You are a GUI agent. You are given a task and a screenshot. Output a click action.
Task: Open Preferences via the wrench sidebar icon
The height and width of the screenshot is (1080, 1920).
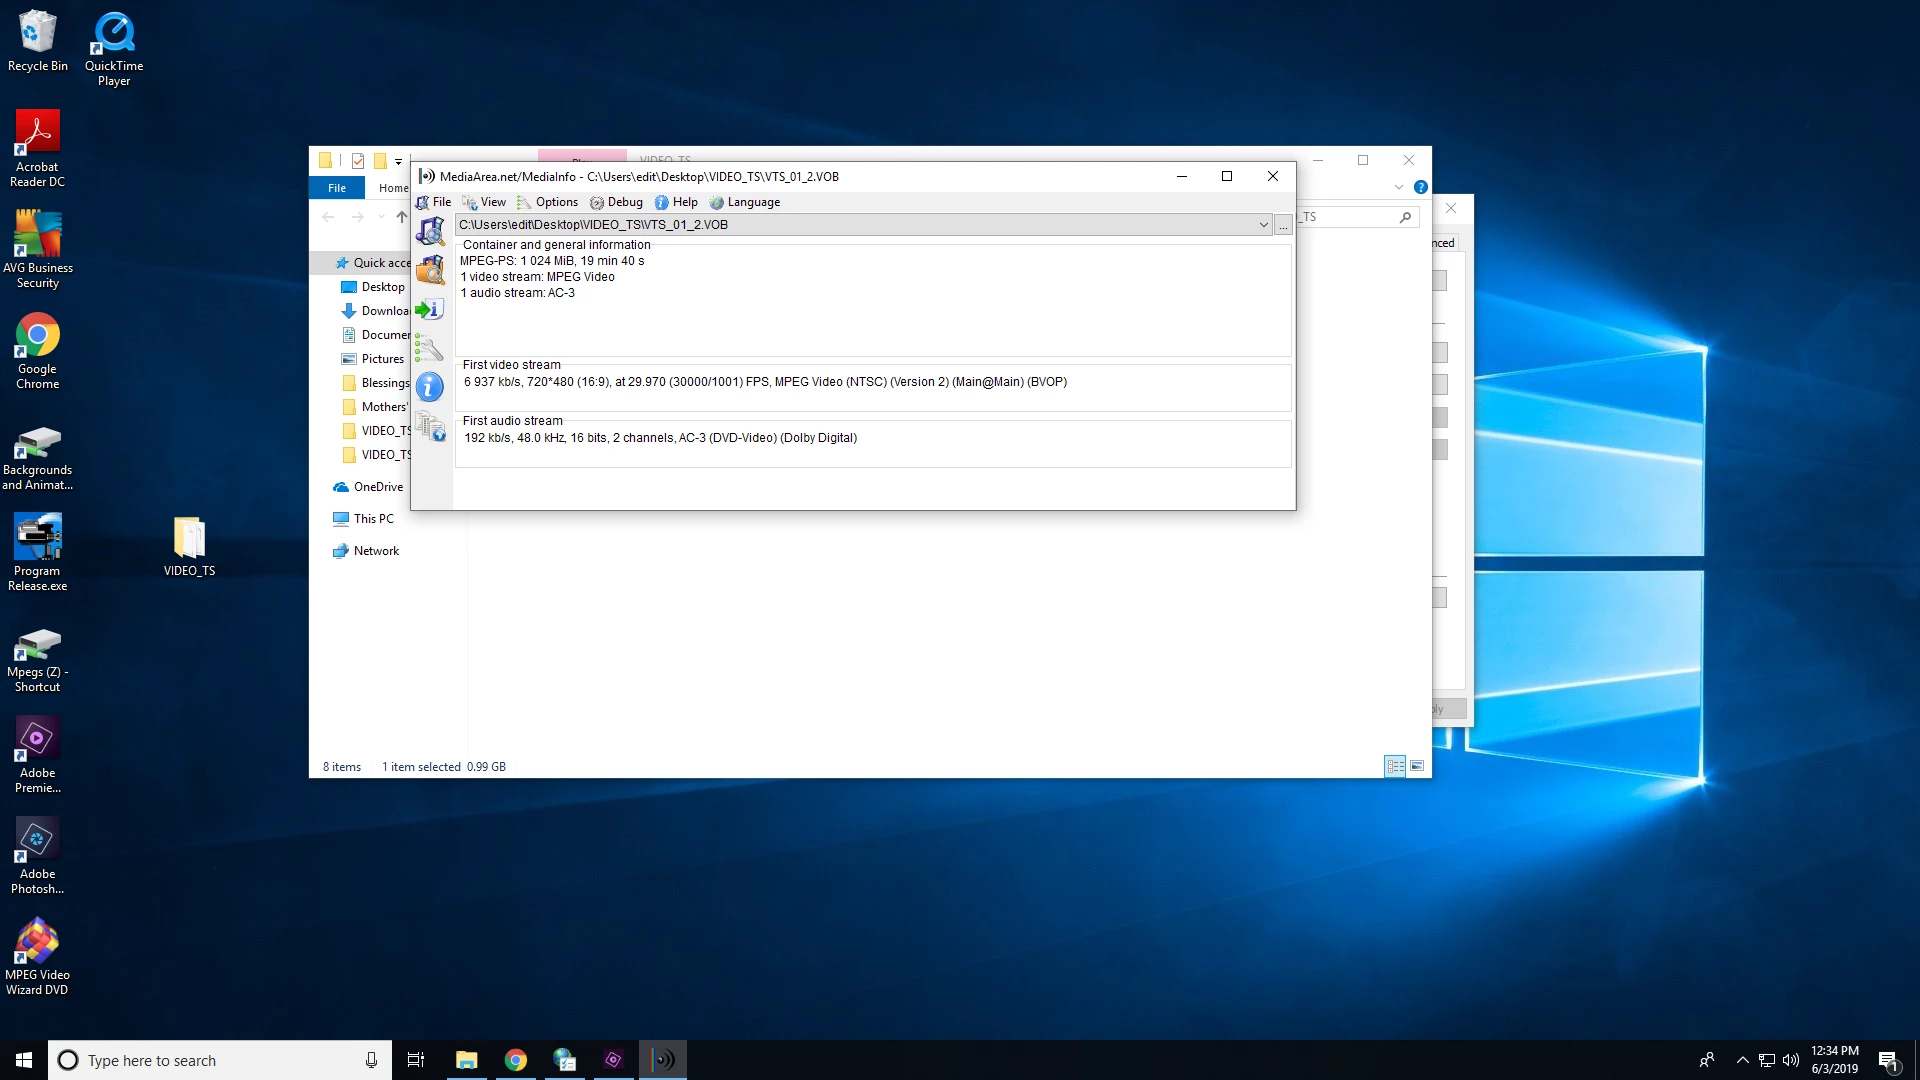430,348
